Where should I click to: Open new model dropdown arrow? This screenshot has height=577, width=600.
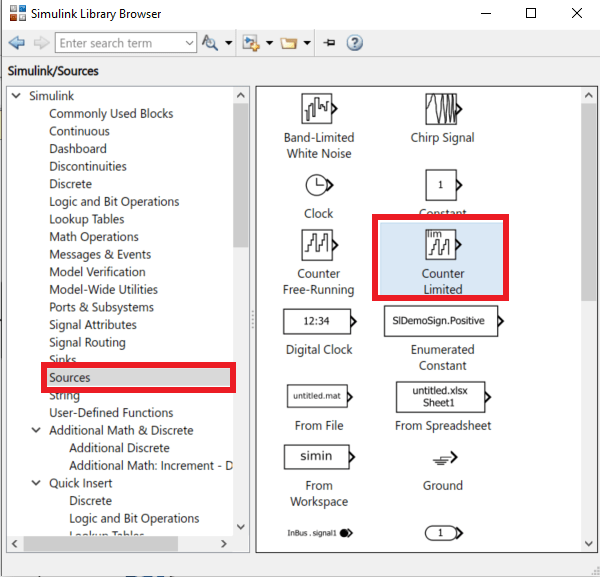pos(269,43)
